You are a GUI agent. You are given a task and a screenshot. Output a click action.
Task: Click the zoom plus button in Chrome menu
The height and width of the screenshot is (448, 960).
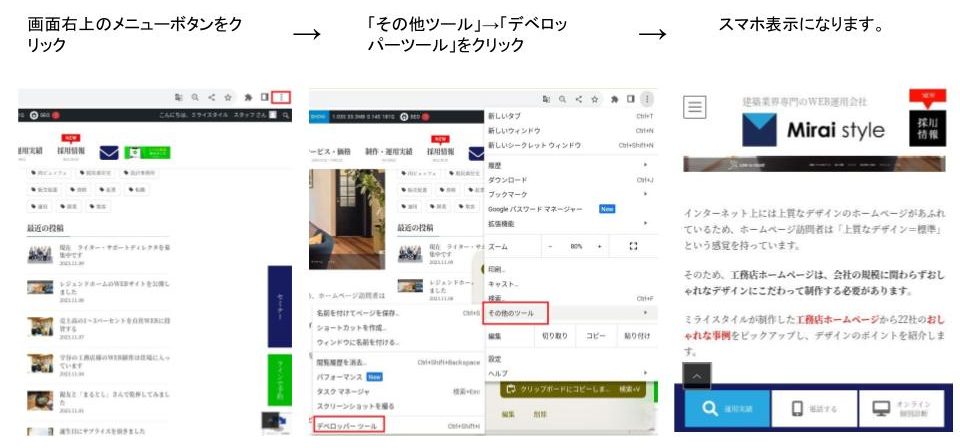pyautogui.click(x=600, y=245)
